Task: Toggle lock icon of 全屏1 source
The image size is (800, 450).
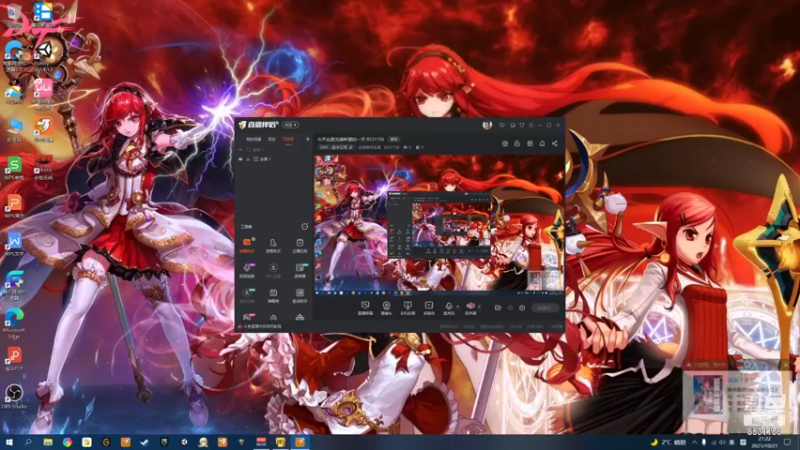Action: (248, 159)
